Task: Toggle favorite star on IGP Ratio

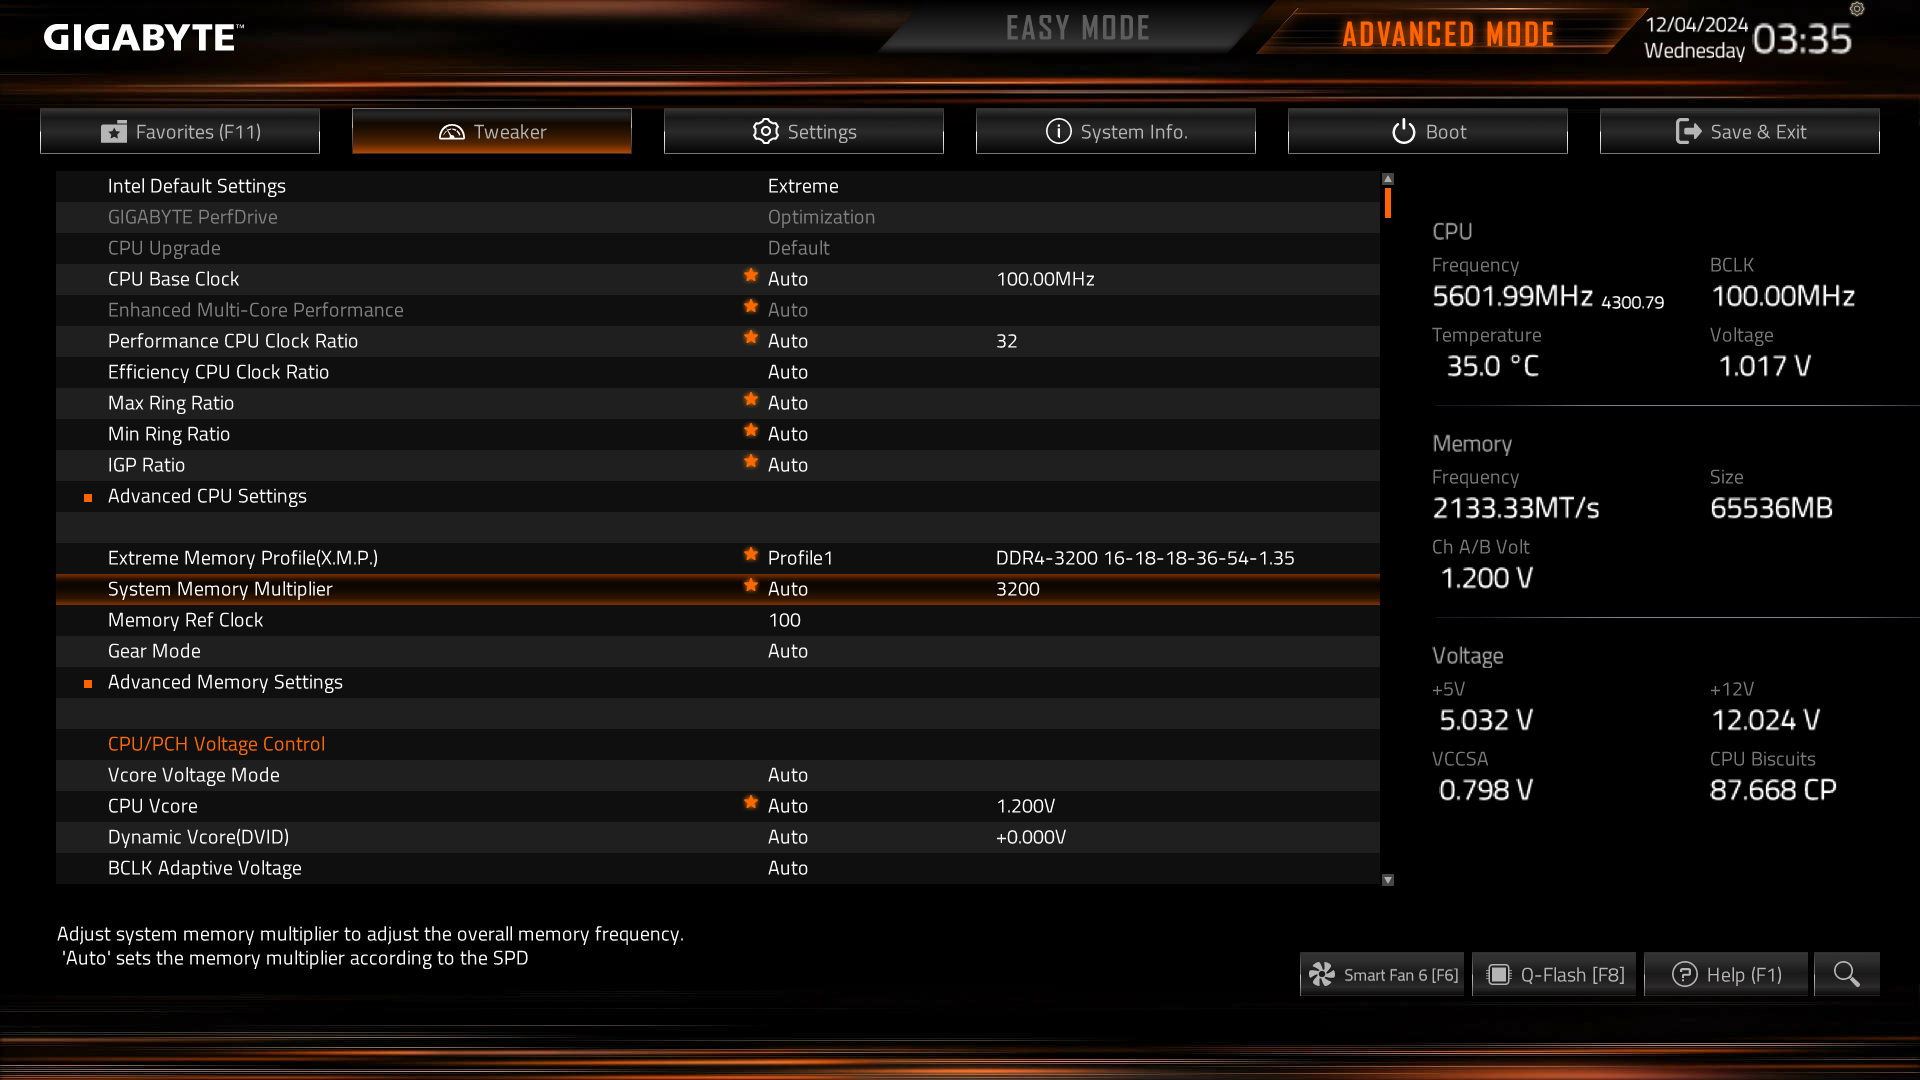Action: [751, 462]
